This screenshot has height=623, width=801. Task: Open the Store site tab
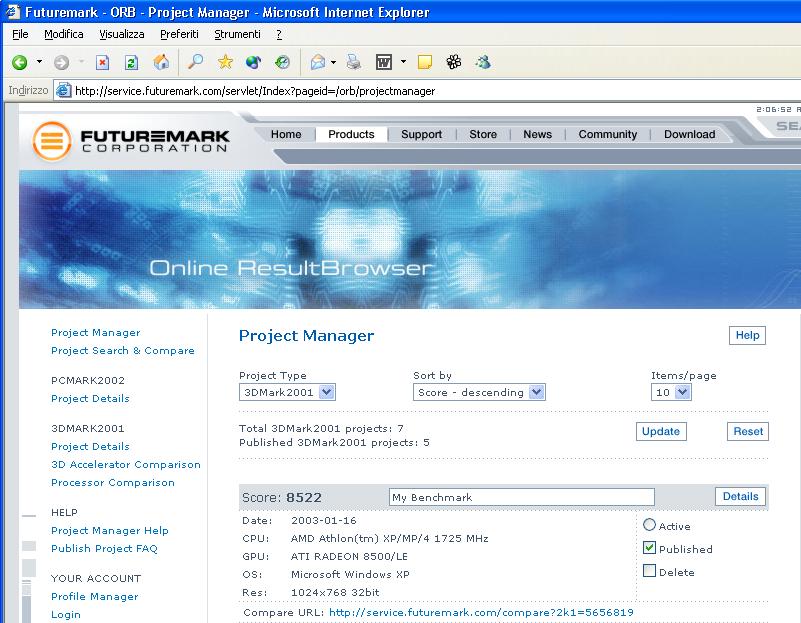pos(483,134)
